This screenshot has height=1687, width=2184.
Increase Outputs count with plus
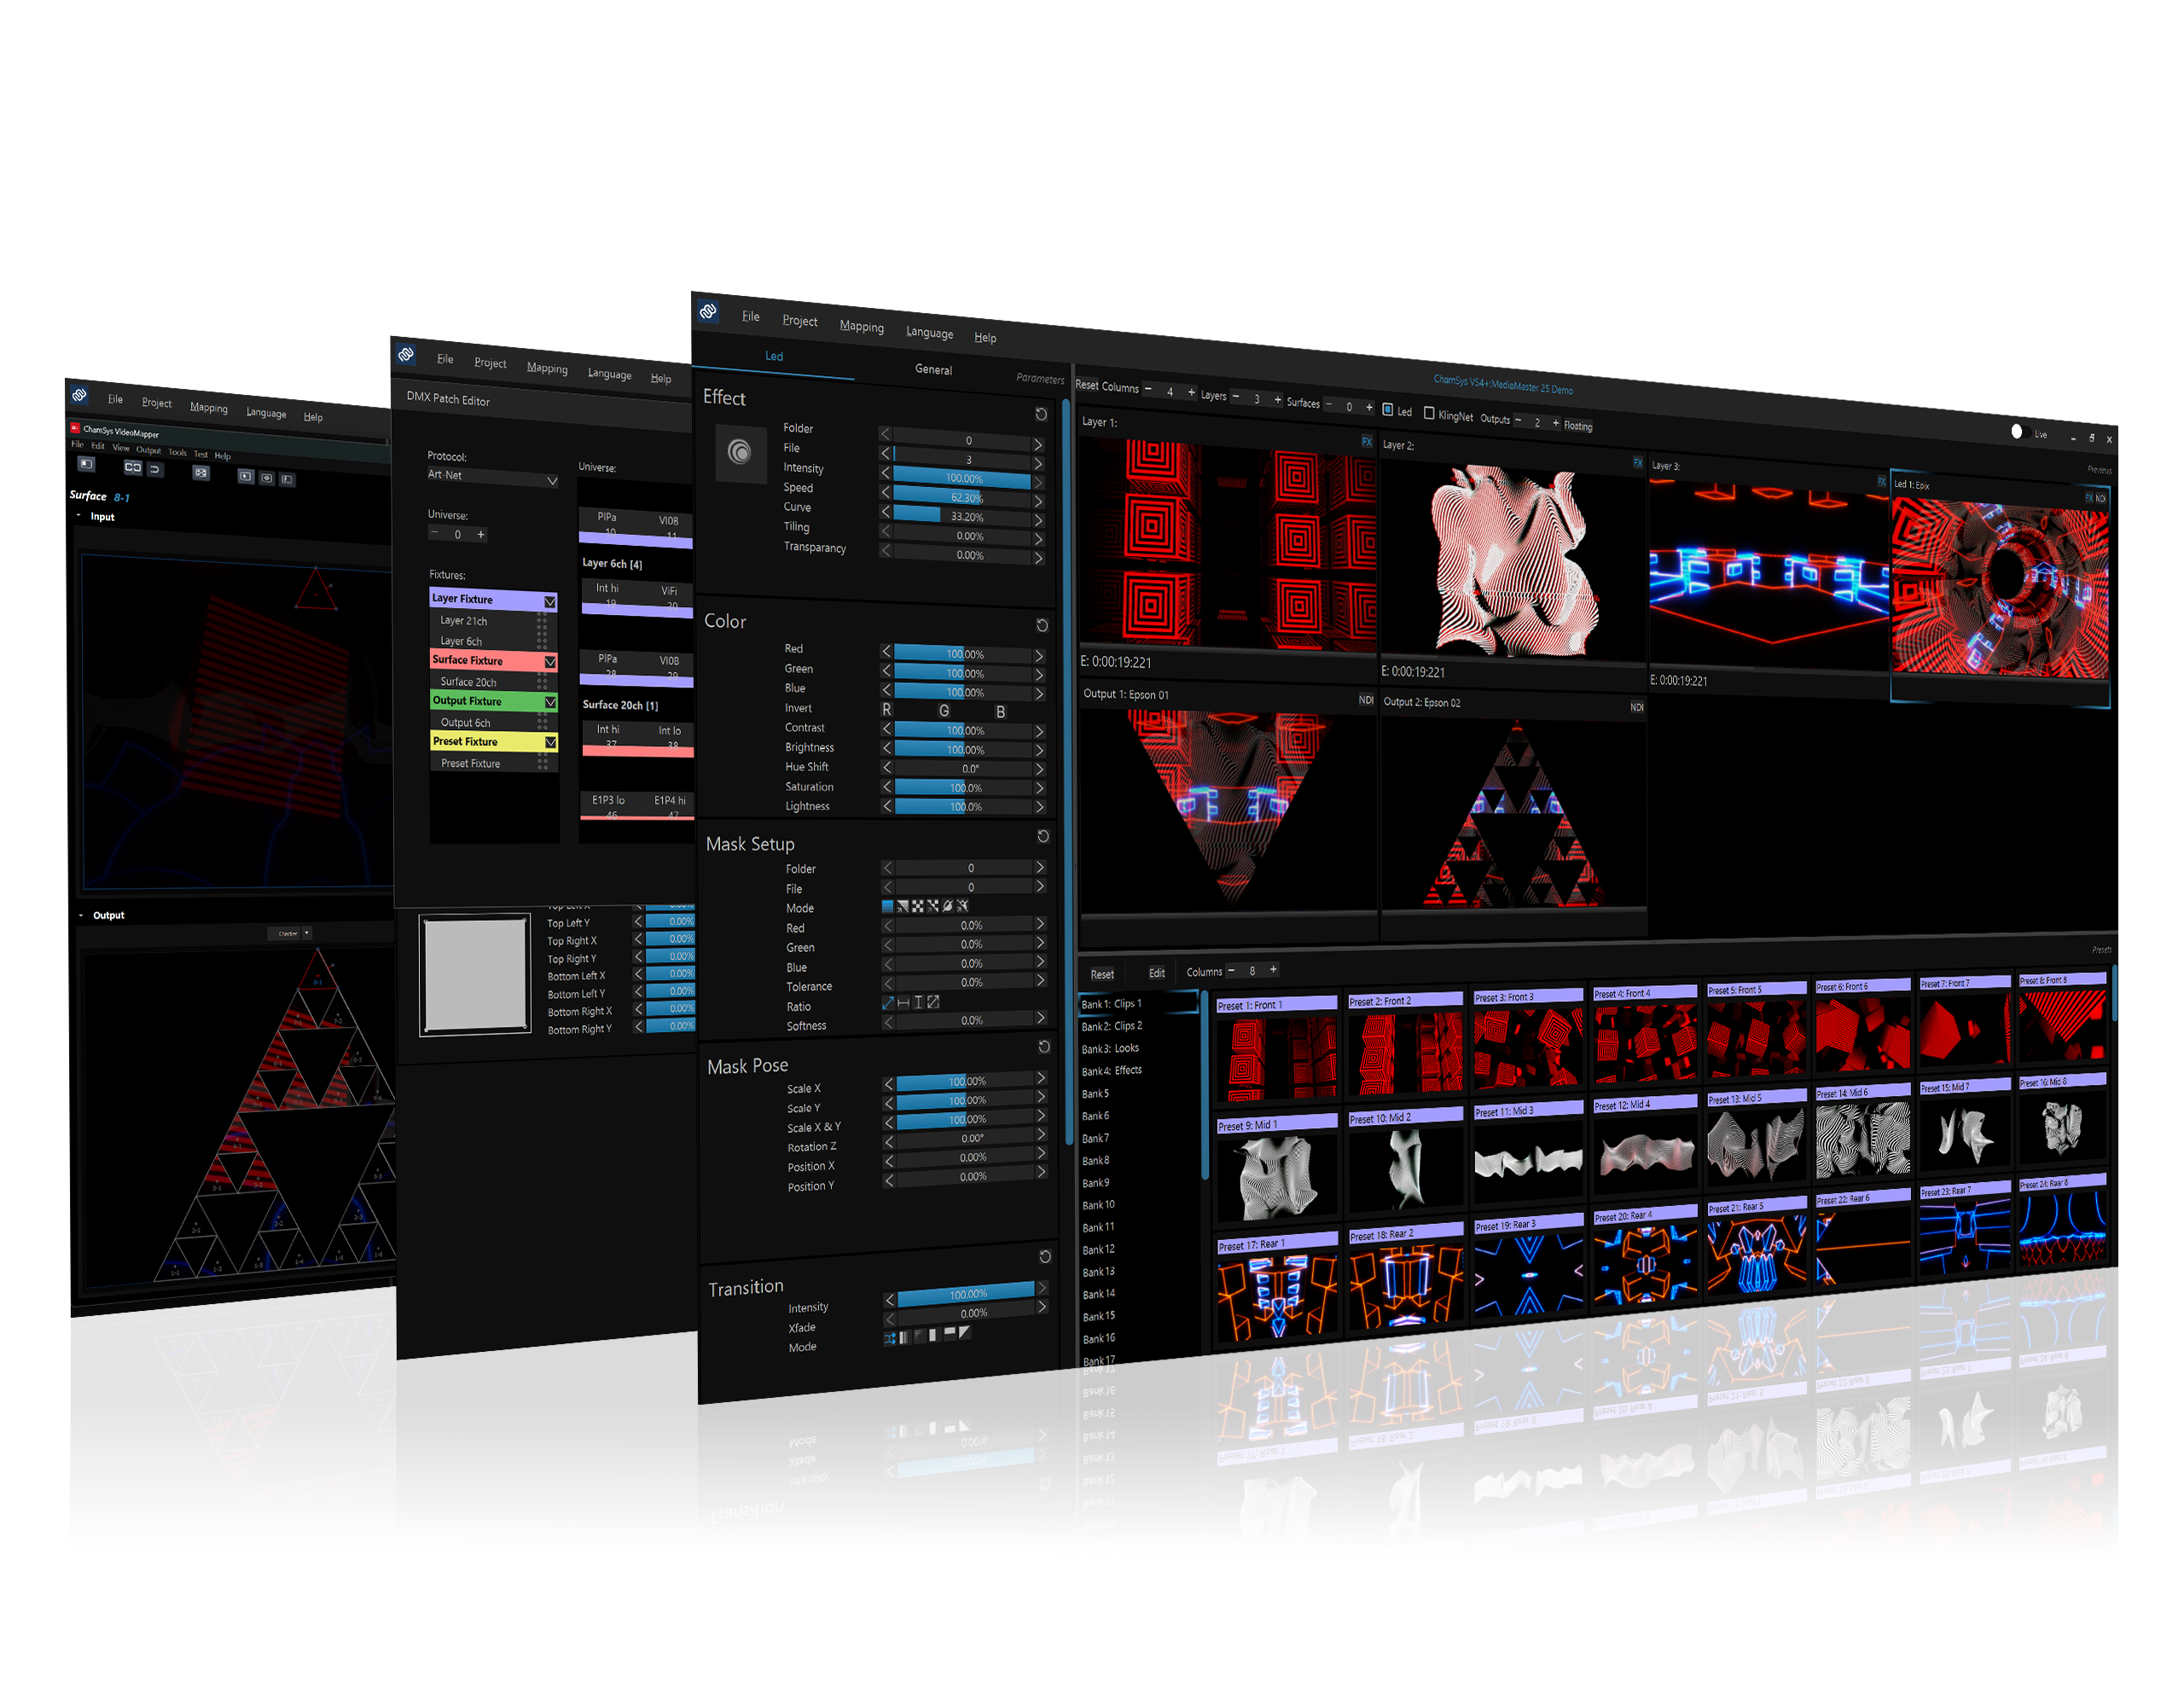(x=1556, y=423)
